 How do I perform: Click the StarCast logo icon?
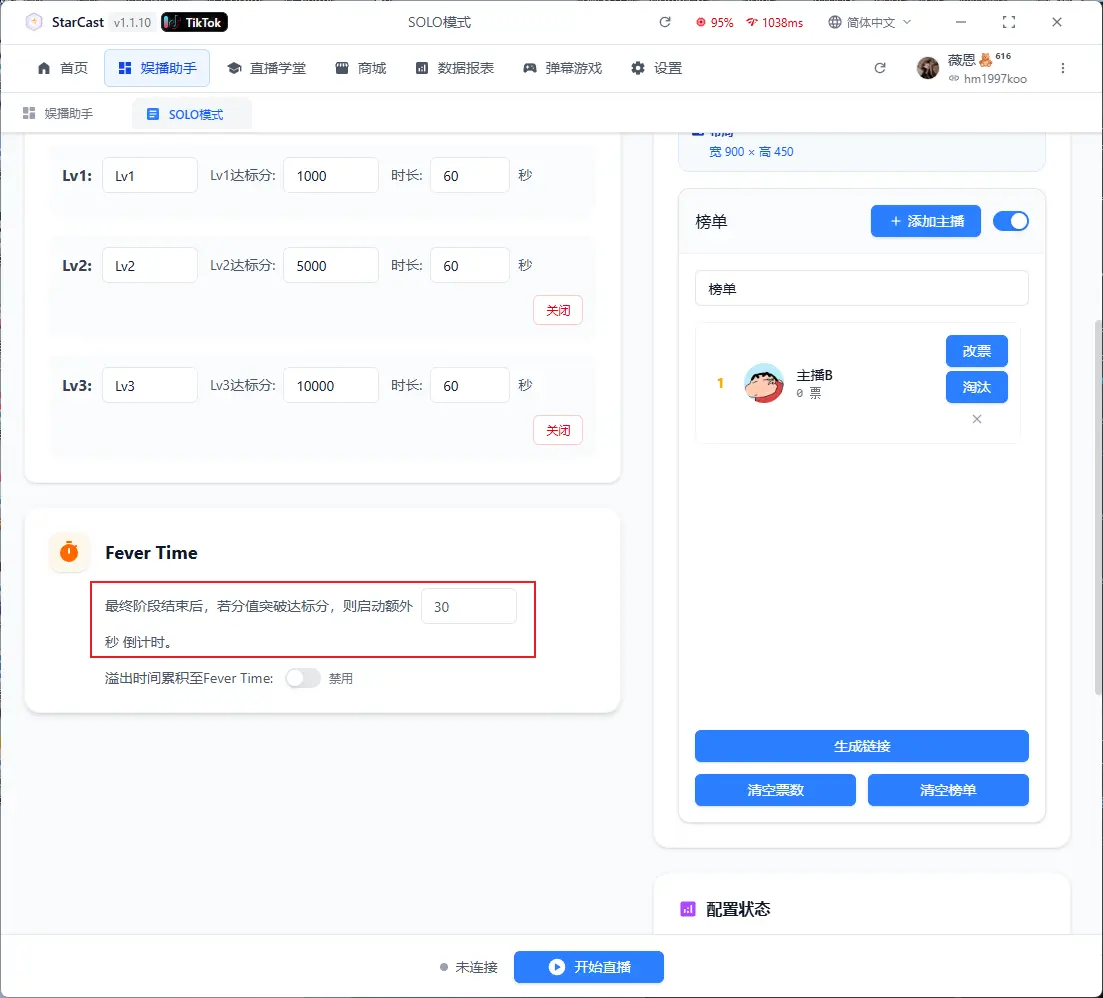tap(34, 22)
